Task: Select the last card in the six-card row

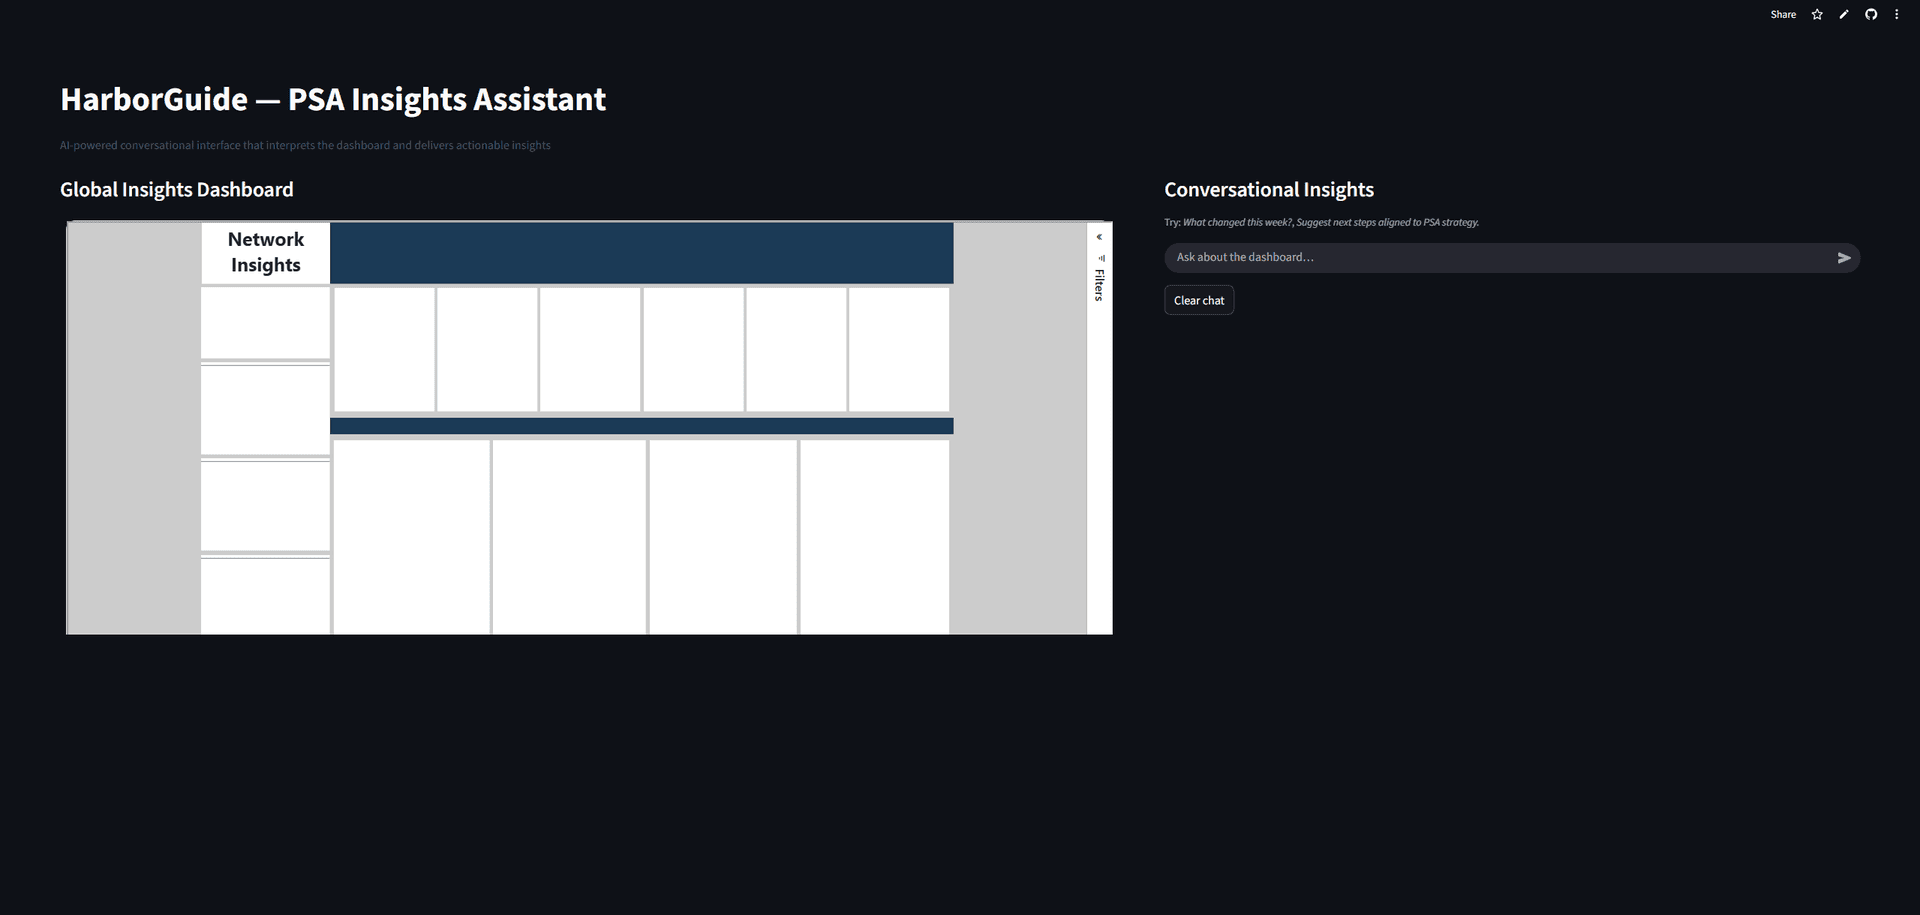Action: click(898, 349)
